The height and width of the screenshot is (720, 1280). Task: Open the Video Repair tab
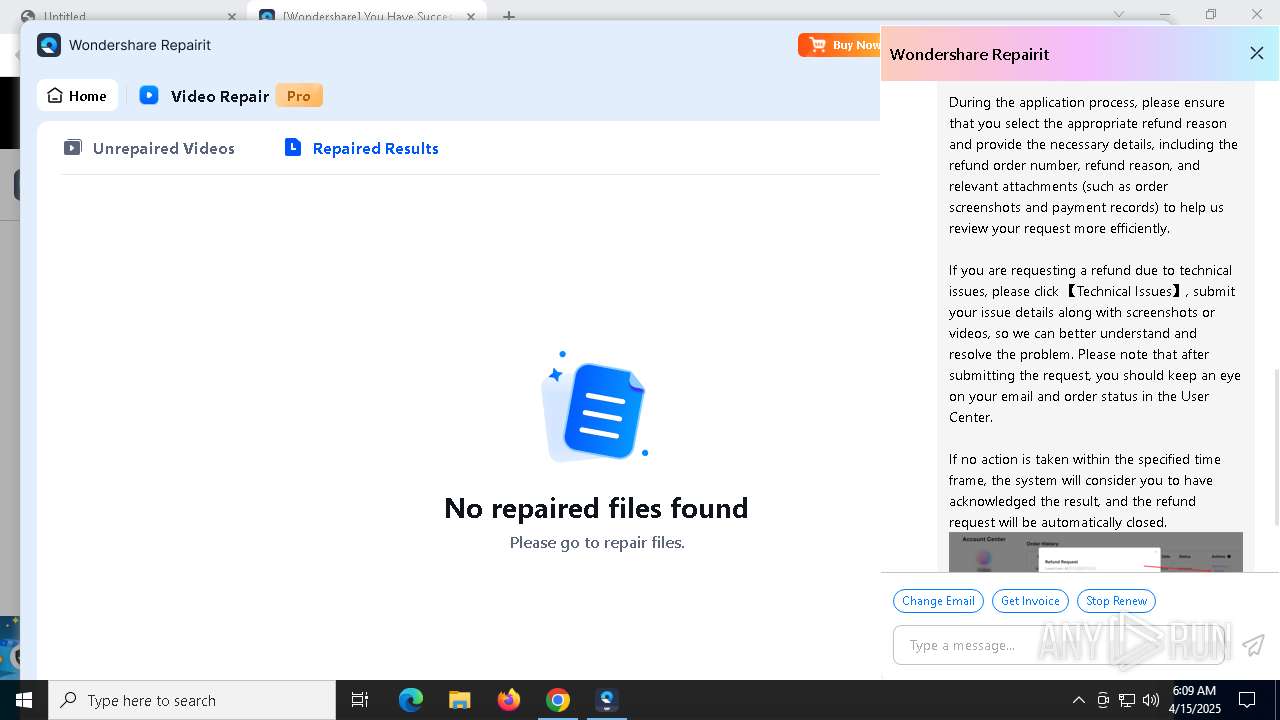coord(204,96)
